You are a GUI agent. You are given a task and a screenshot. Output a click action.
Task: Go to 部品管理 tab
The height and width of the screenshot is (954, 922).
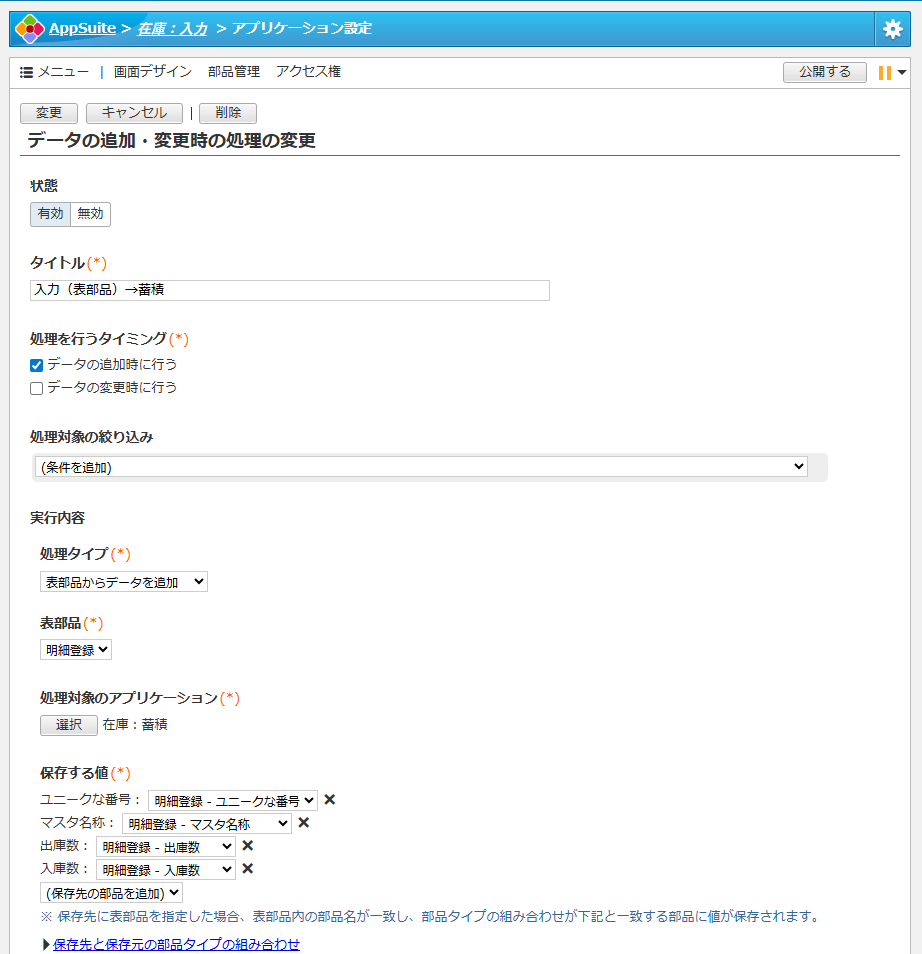[x=234, y=72]
